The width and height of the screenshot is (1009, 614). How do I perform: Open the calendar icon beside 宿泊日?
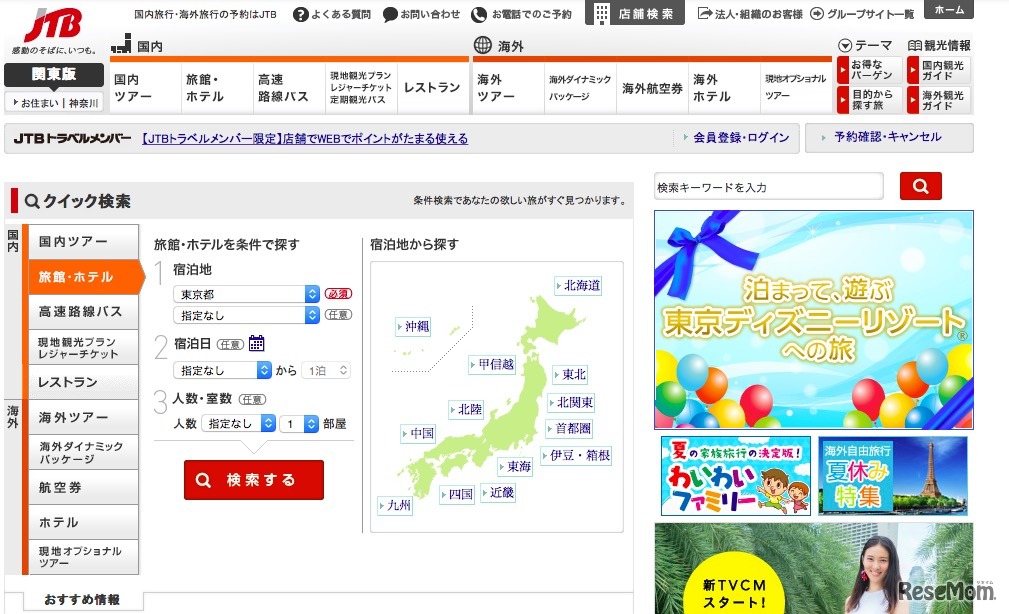pos(256,343)
